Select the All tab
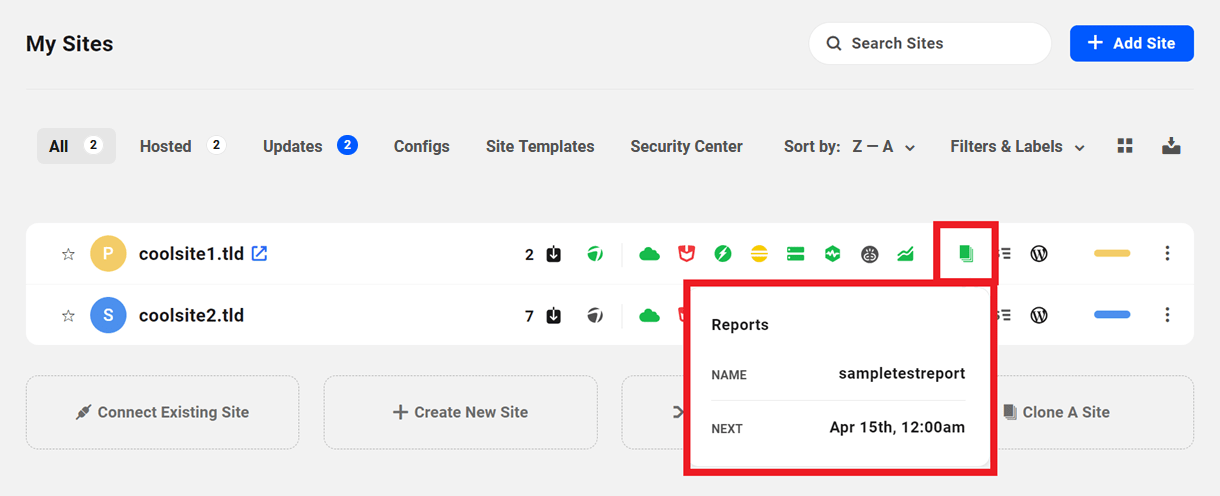 [76, 146]
